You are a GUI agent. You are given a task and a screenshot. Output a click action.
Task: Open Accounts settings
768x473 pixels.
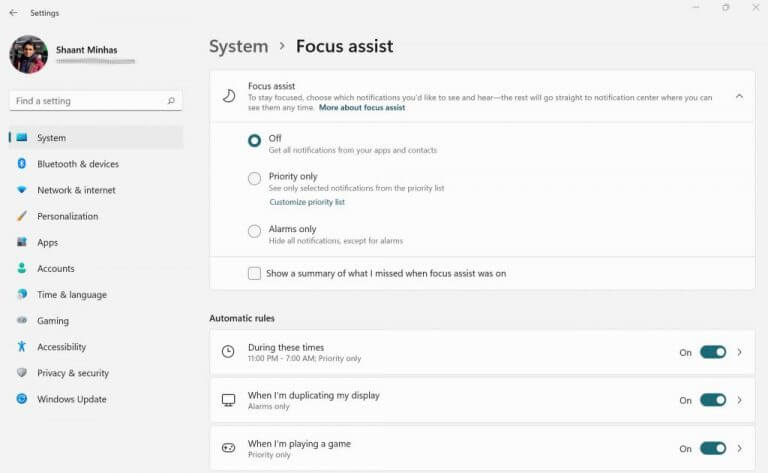pos(96,268)
